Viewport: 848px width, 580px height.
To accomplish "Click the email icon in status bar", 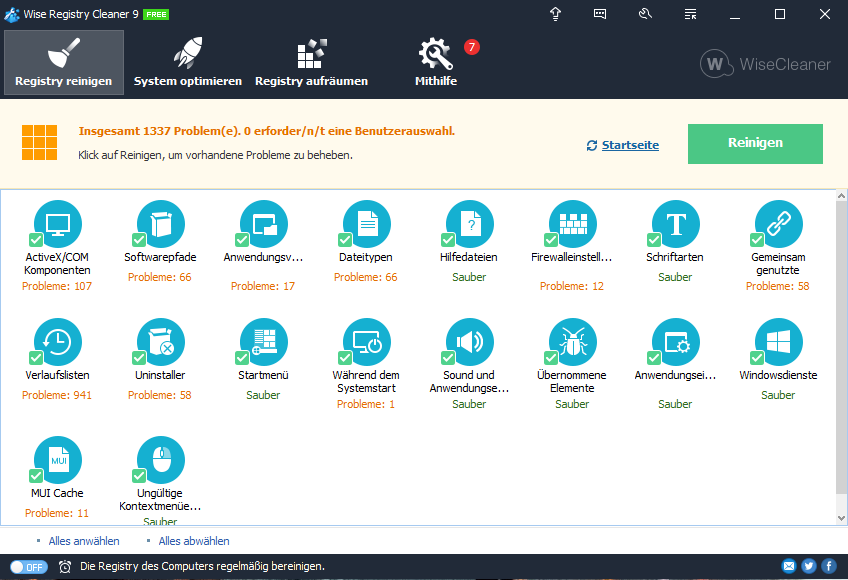I will coord(789,566).
